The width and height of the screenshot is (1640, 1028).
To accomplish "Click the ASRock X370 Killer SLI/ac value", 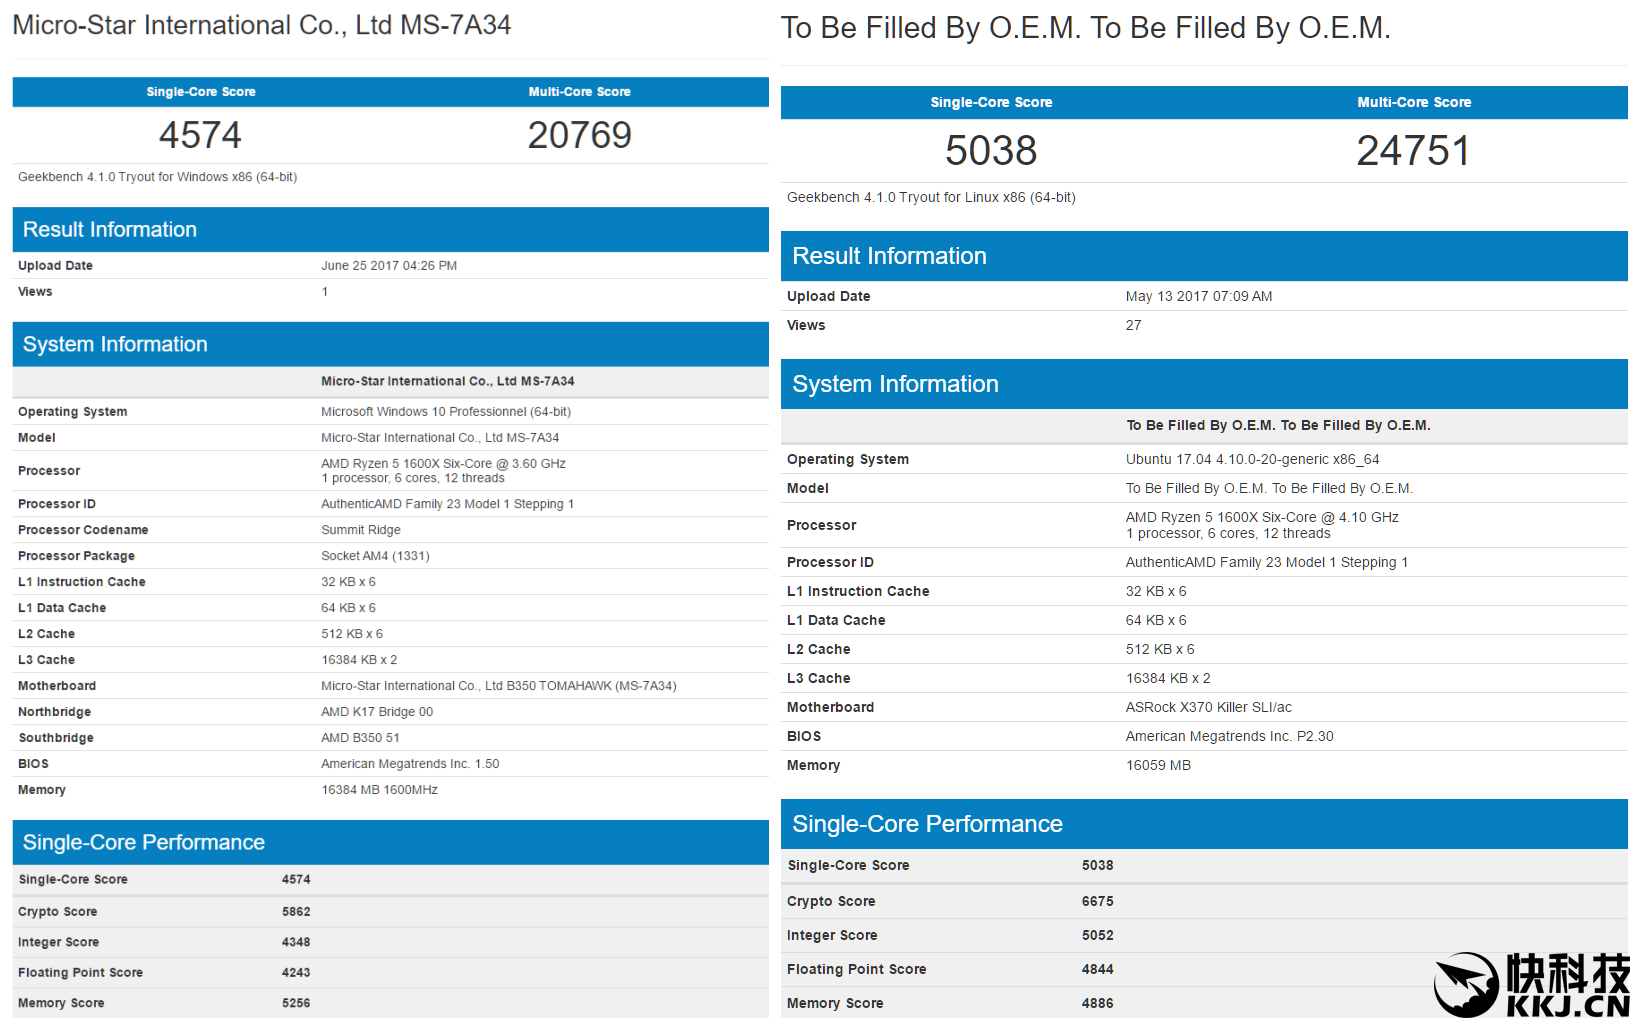I will pyautogui.click(x=1208, y=707).
